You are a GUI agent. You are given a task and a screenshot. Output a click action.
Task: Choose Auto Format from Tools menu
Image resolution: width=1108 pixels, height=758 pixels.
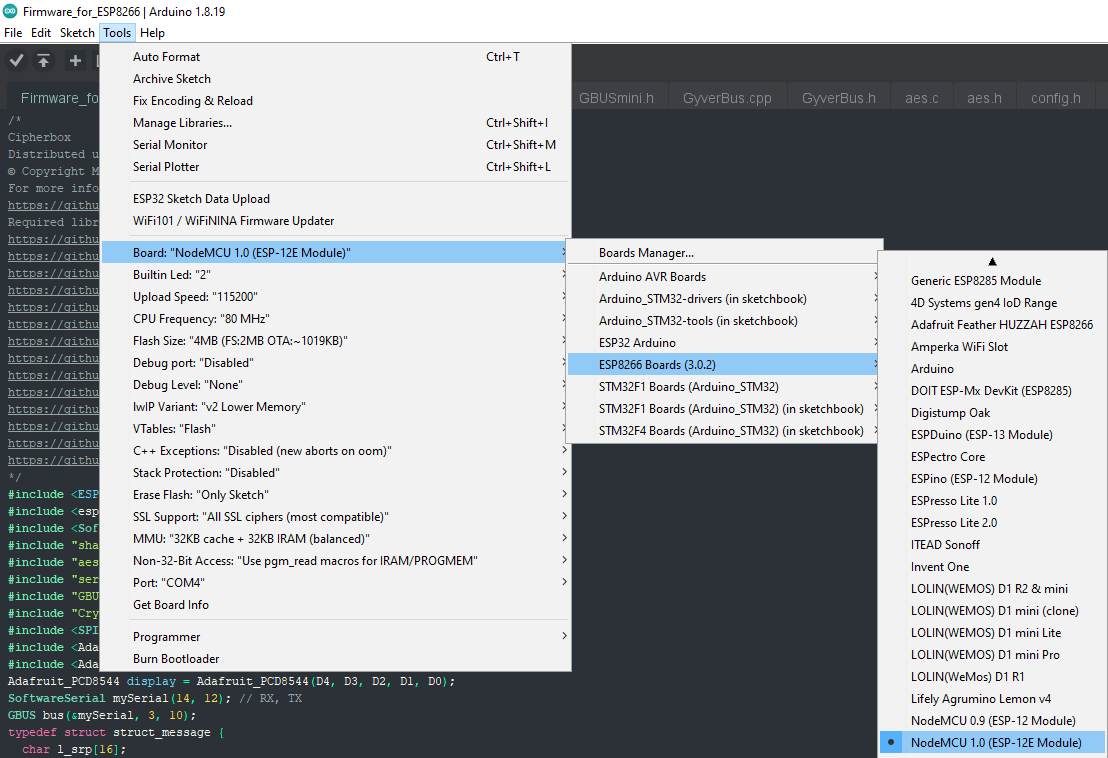pyautogui.click(x=336, y=57)
